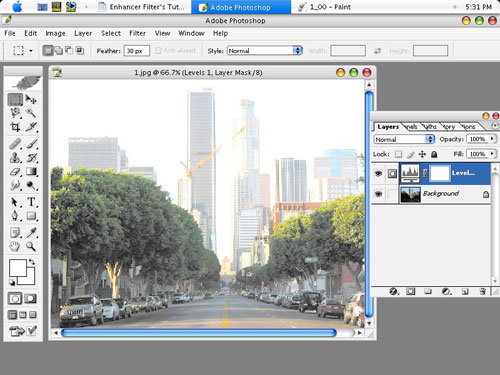
Task: Select the Eyedropper tool
Action: tap(31, 232)
